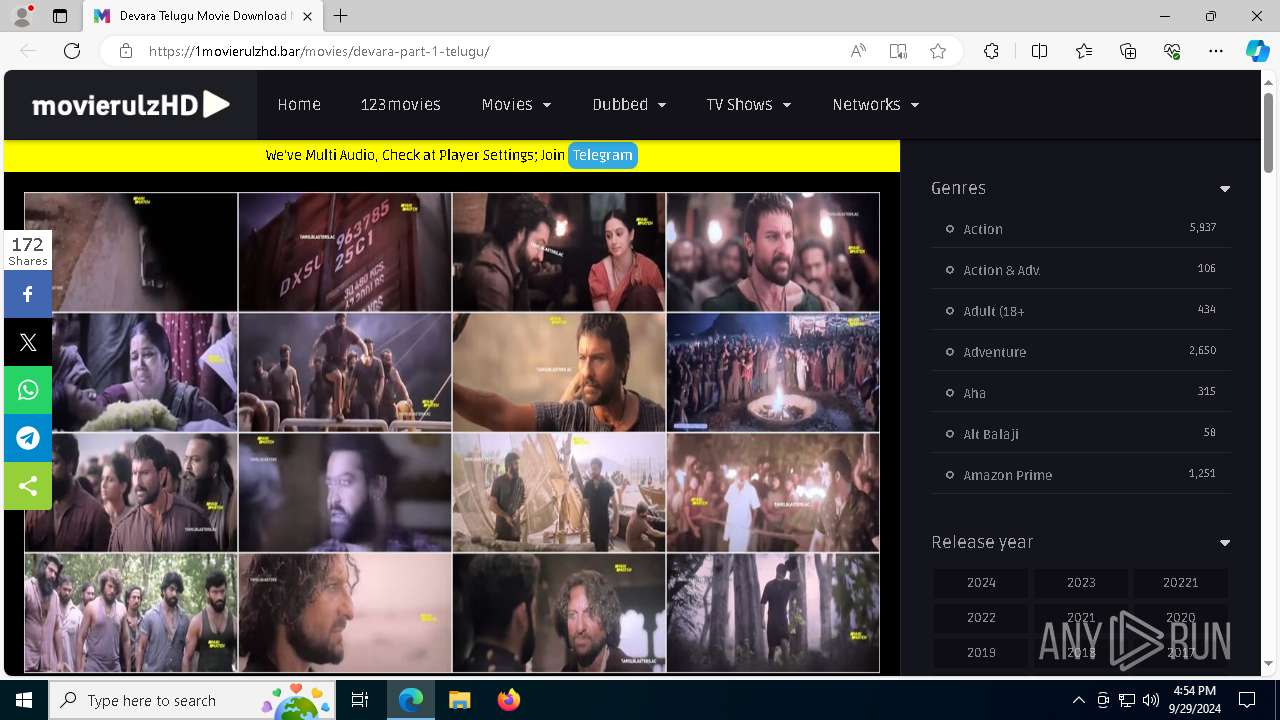Open the green generic share icon
Image resolution: width=1280 pixels, height=720 pixels.
[28, 486]
